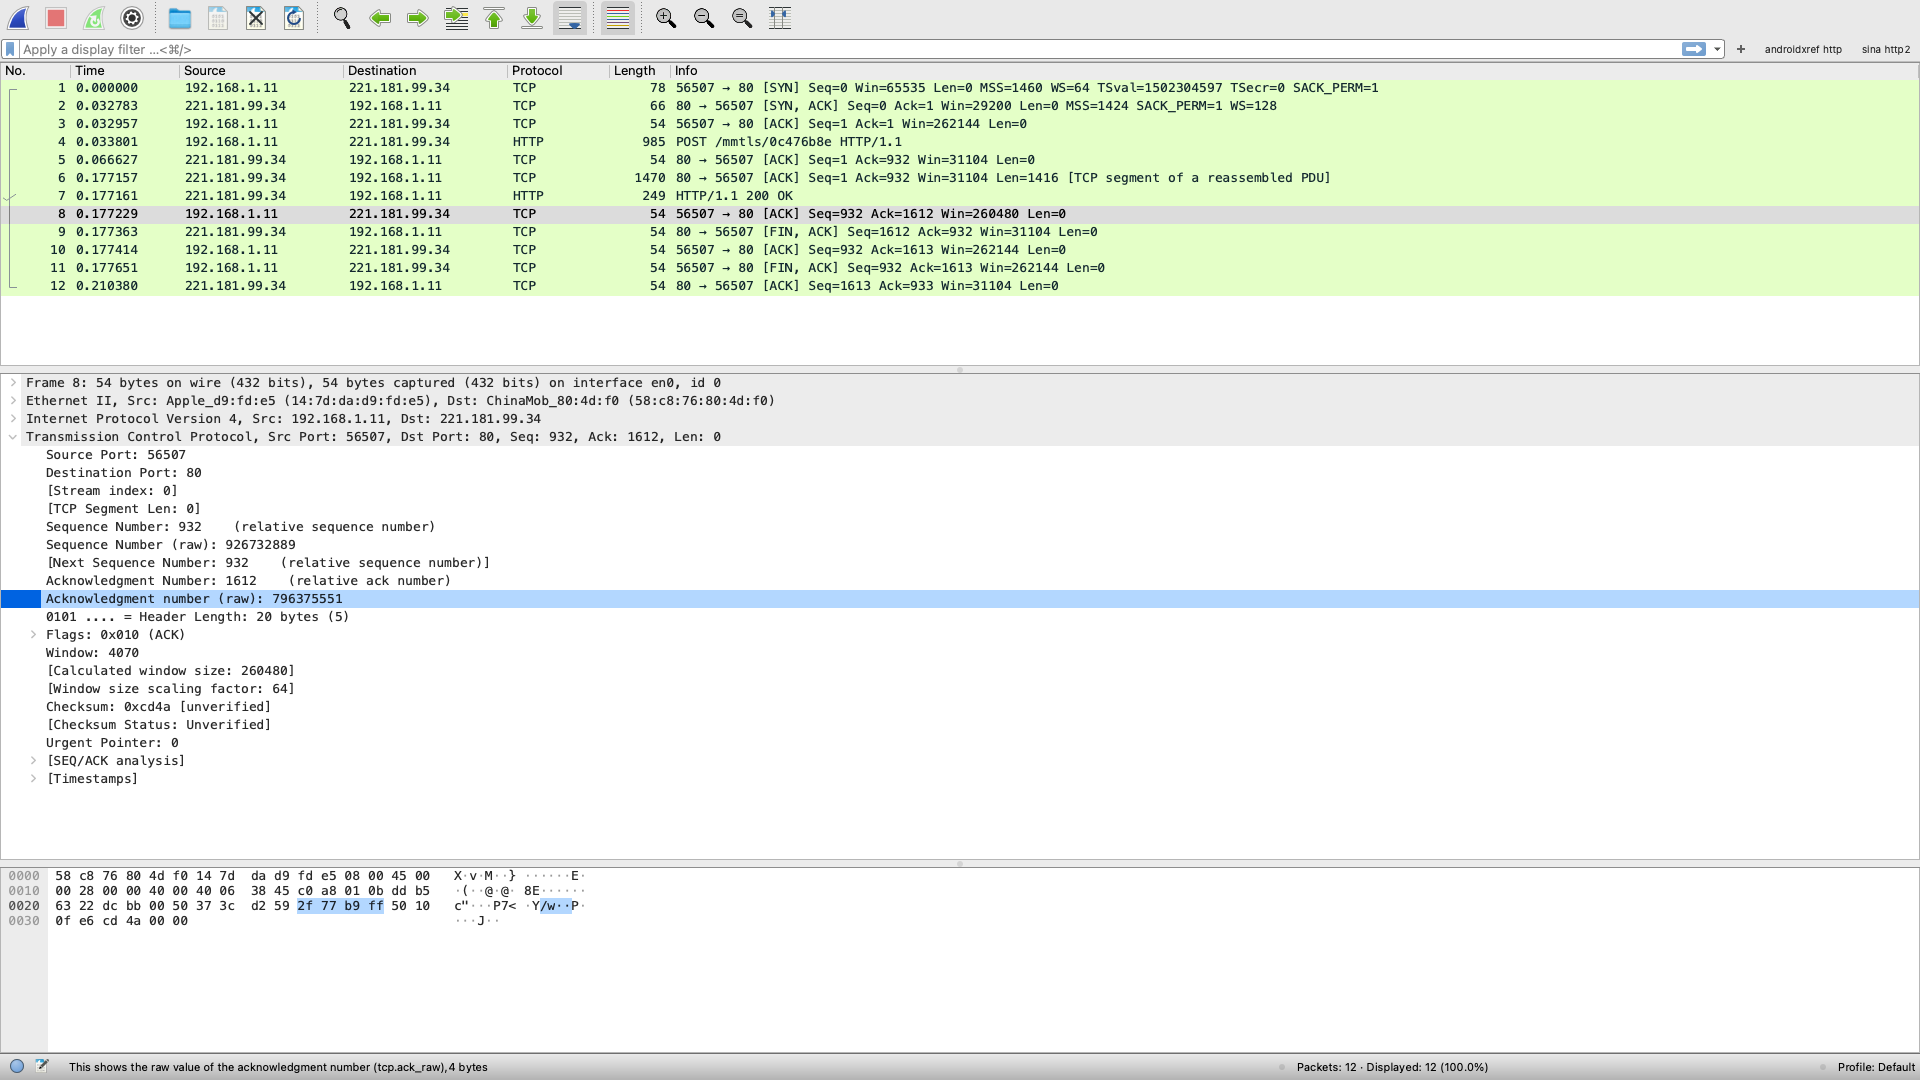
Task: Open display filter bookmarks
Action: coord(10,49)
